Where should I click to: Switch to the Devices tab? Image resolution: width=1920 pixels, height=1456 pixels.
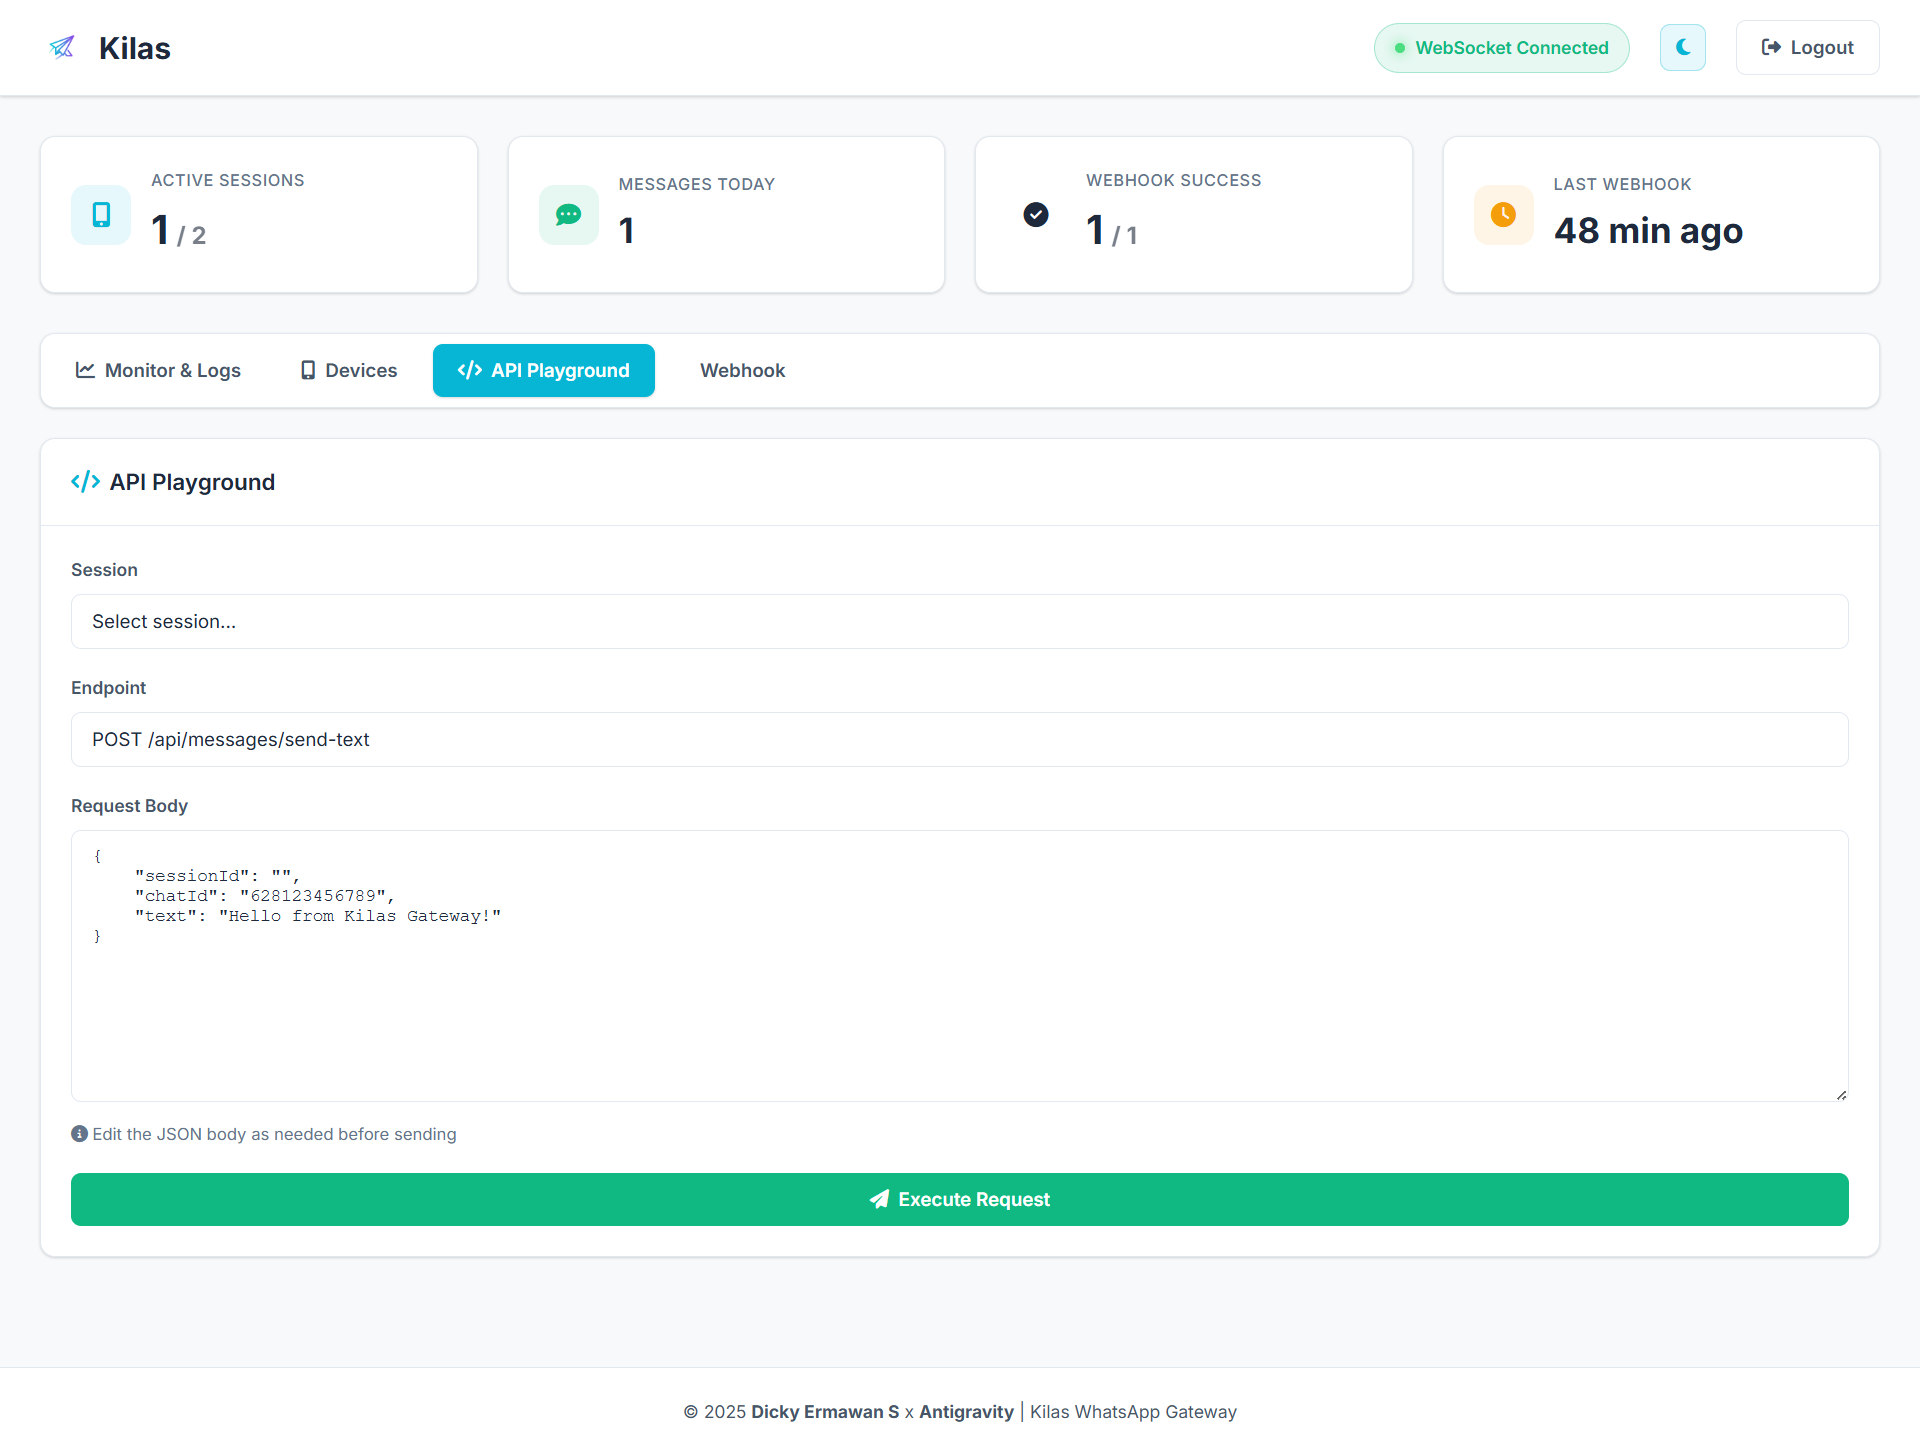tap(349, 371)
